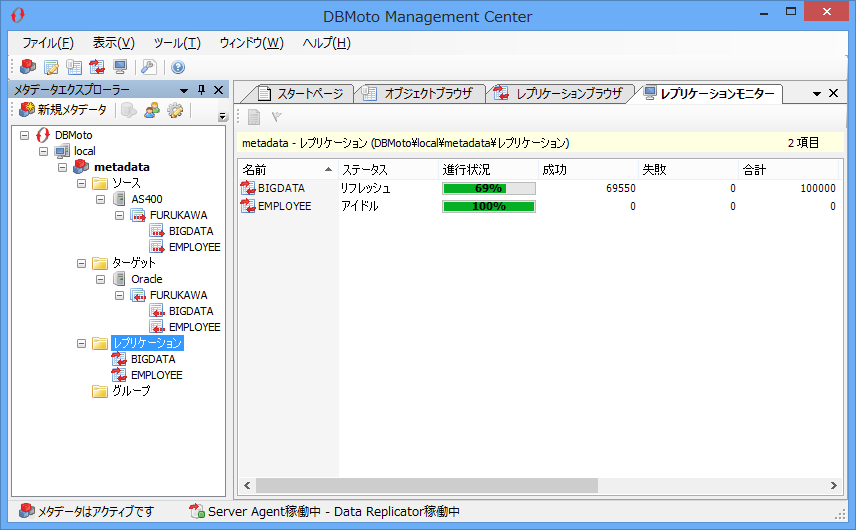
Task: Select EMPLOYEE replication in tree
Action: coord(157,375)
